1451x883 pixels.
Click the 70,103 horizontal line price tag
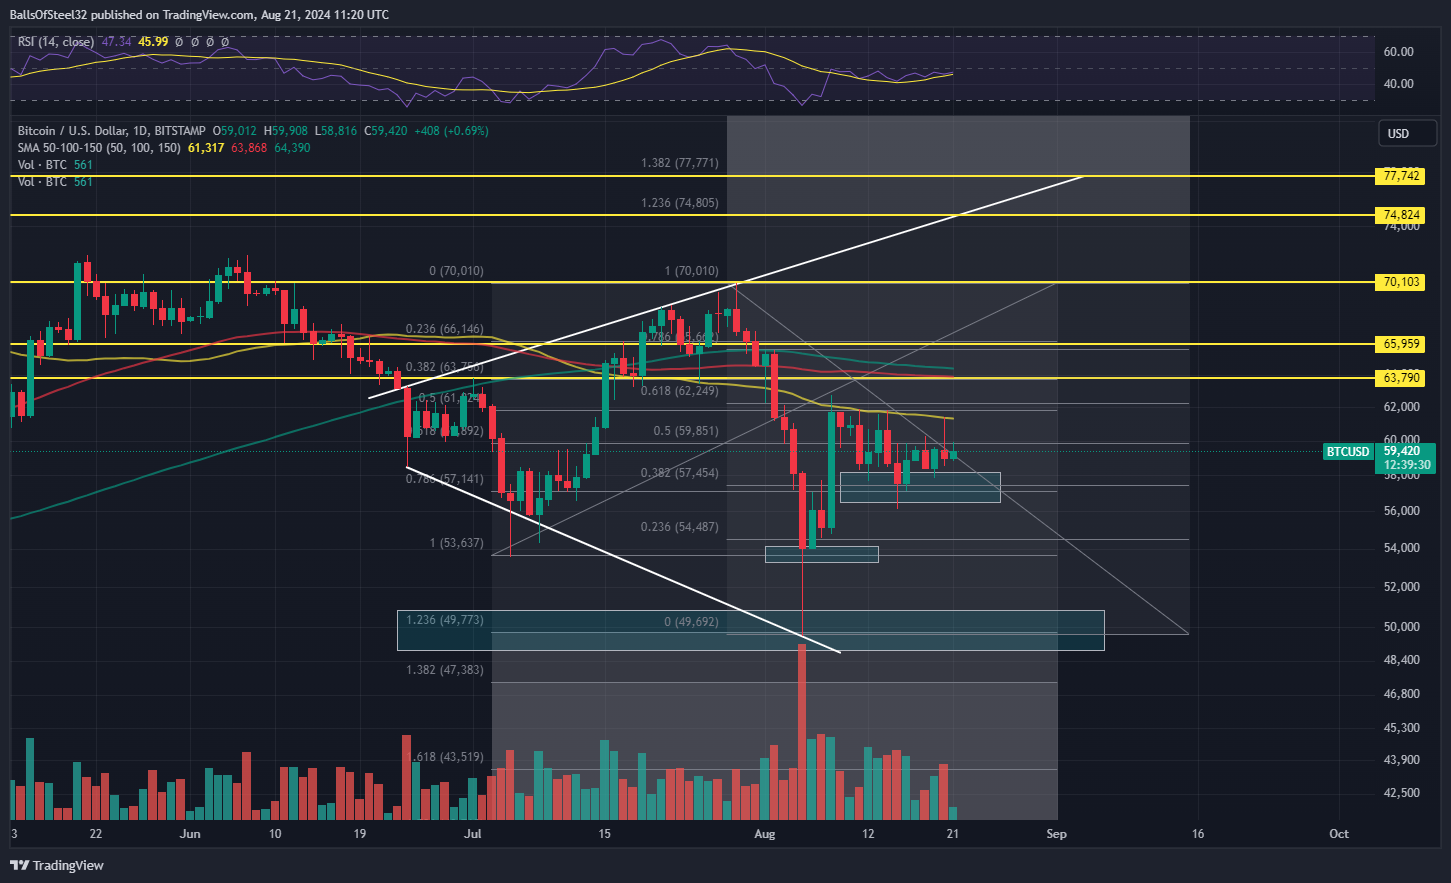[x=1401, y=283]
